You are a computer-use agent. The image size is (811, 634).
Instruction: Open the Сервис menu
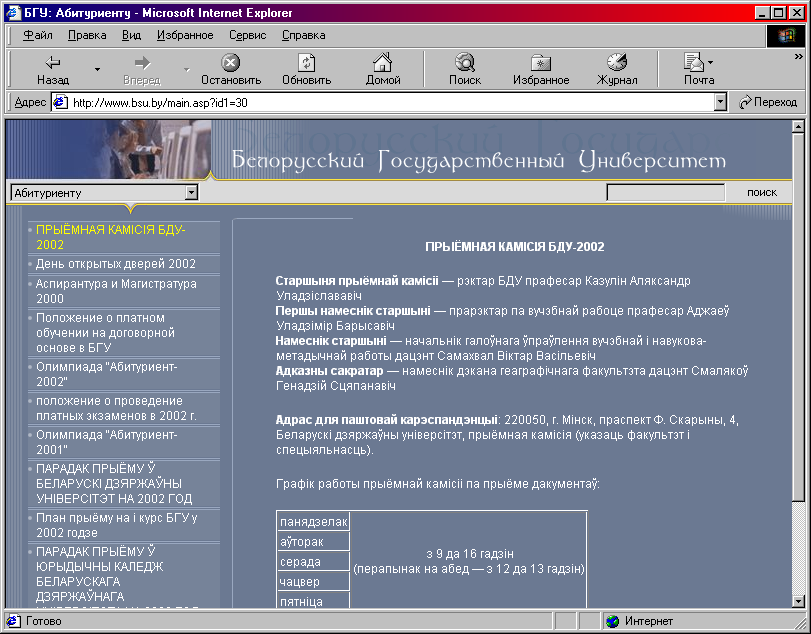pyautogui.click(x=247, y=35)
